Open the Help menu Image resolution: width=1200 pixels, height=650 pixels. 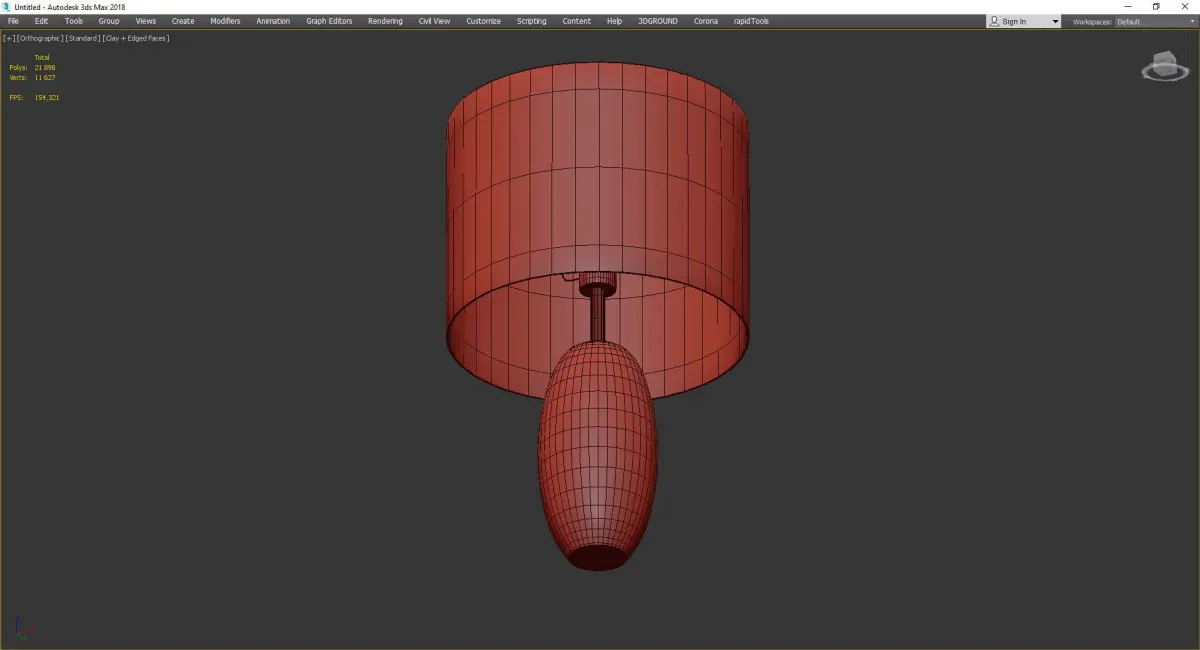click(x=614, y=21)
